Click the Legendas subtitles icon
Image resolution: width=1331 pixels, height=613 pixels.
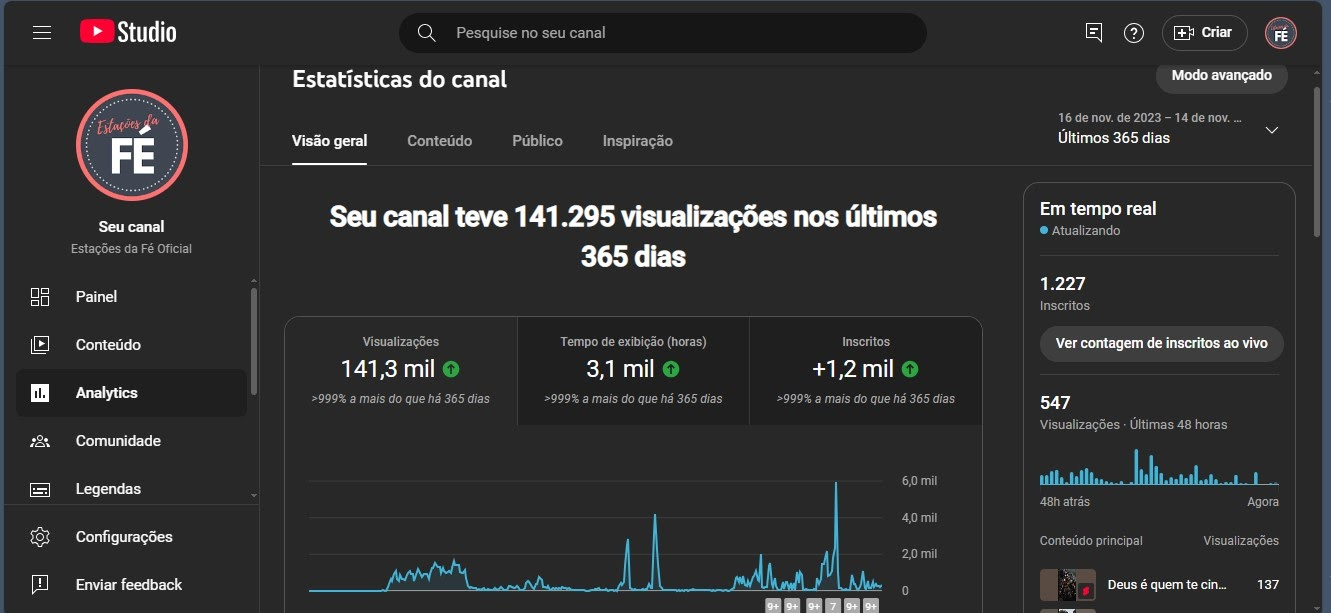pyautogui.click(x=40, y=489)
